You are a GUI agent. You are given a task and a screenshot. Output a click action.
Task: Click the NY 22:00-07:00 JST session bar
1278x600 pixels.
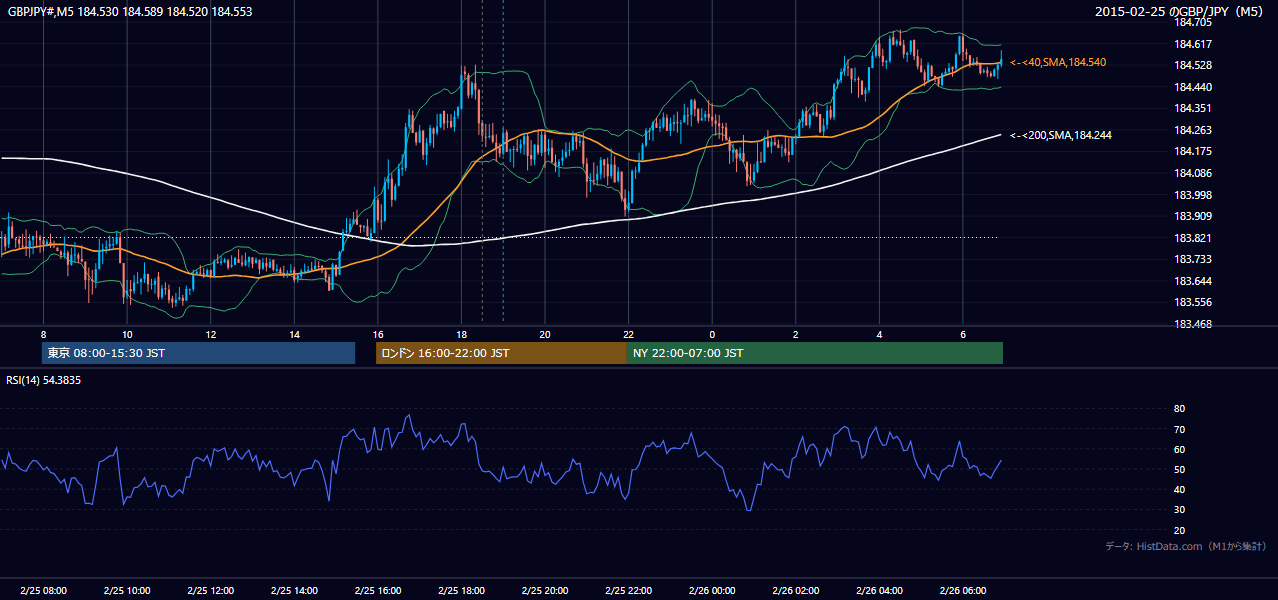click(815, 353)
